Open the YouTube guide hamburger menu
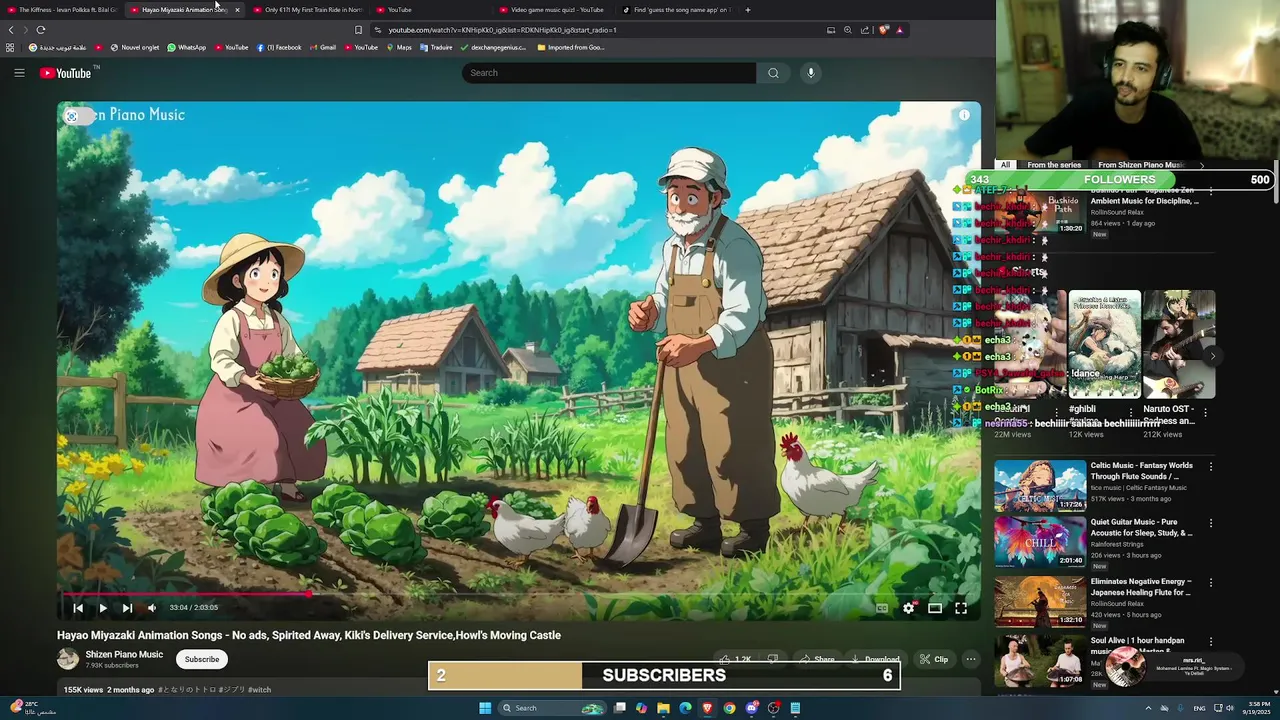 (19, 73)
